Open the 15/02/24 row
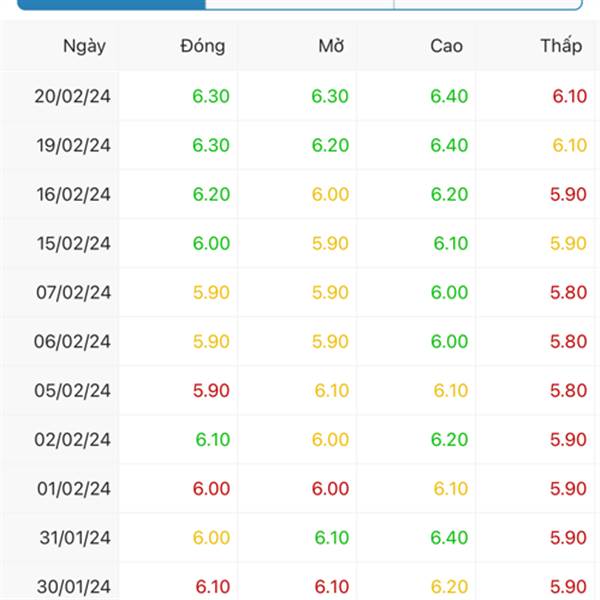The image size is (600, 600). point(300,243)
